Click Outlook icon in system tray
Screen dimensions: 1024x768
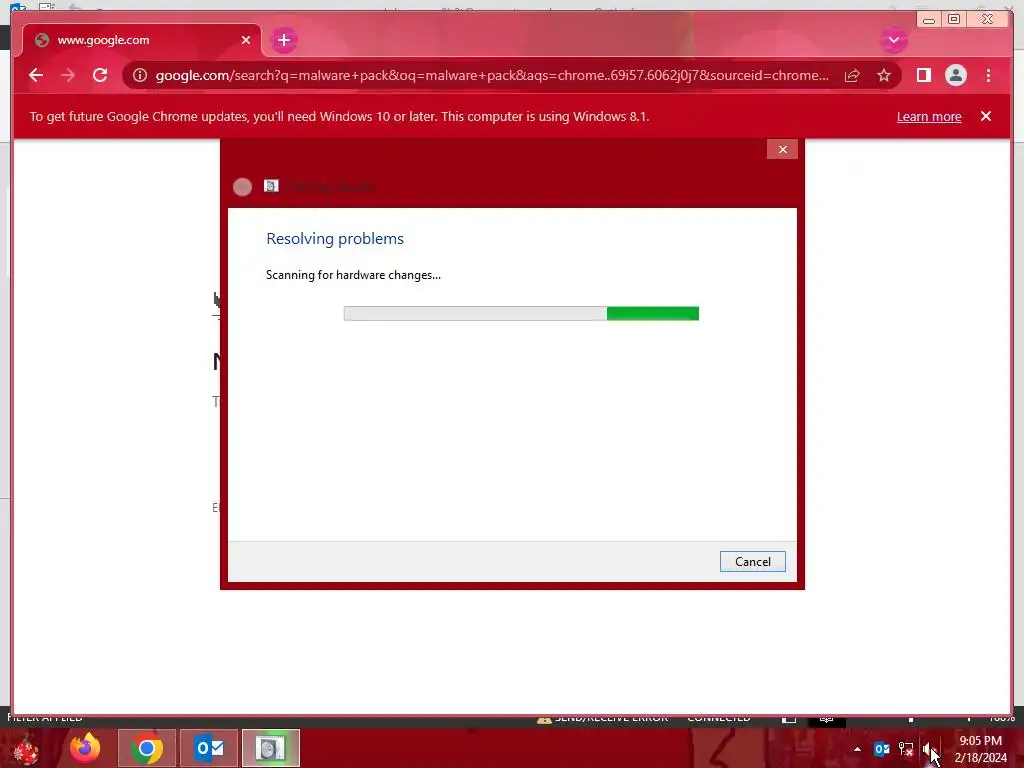point(882,749)
